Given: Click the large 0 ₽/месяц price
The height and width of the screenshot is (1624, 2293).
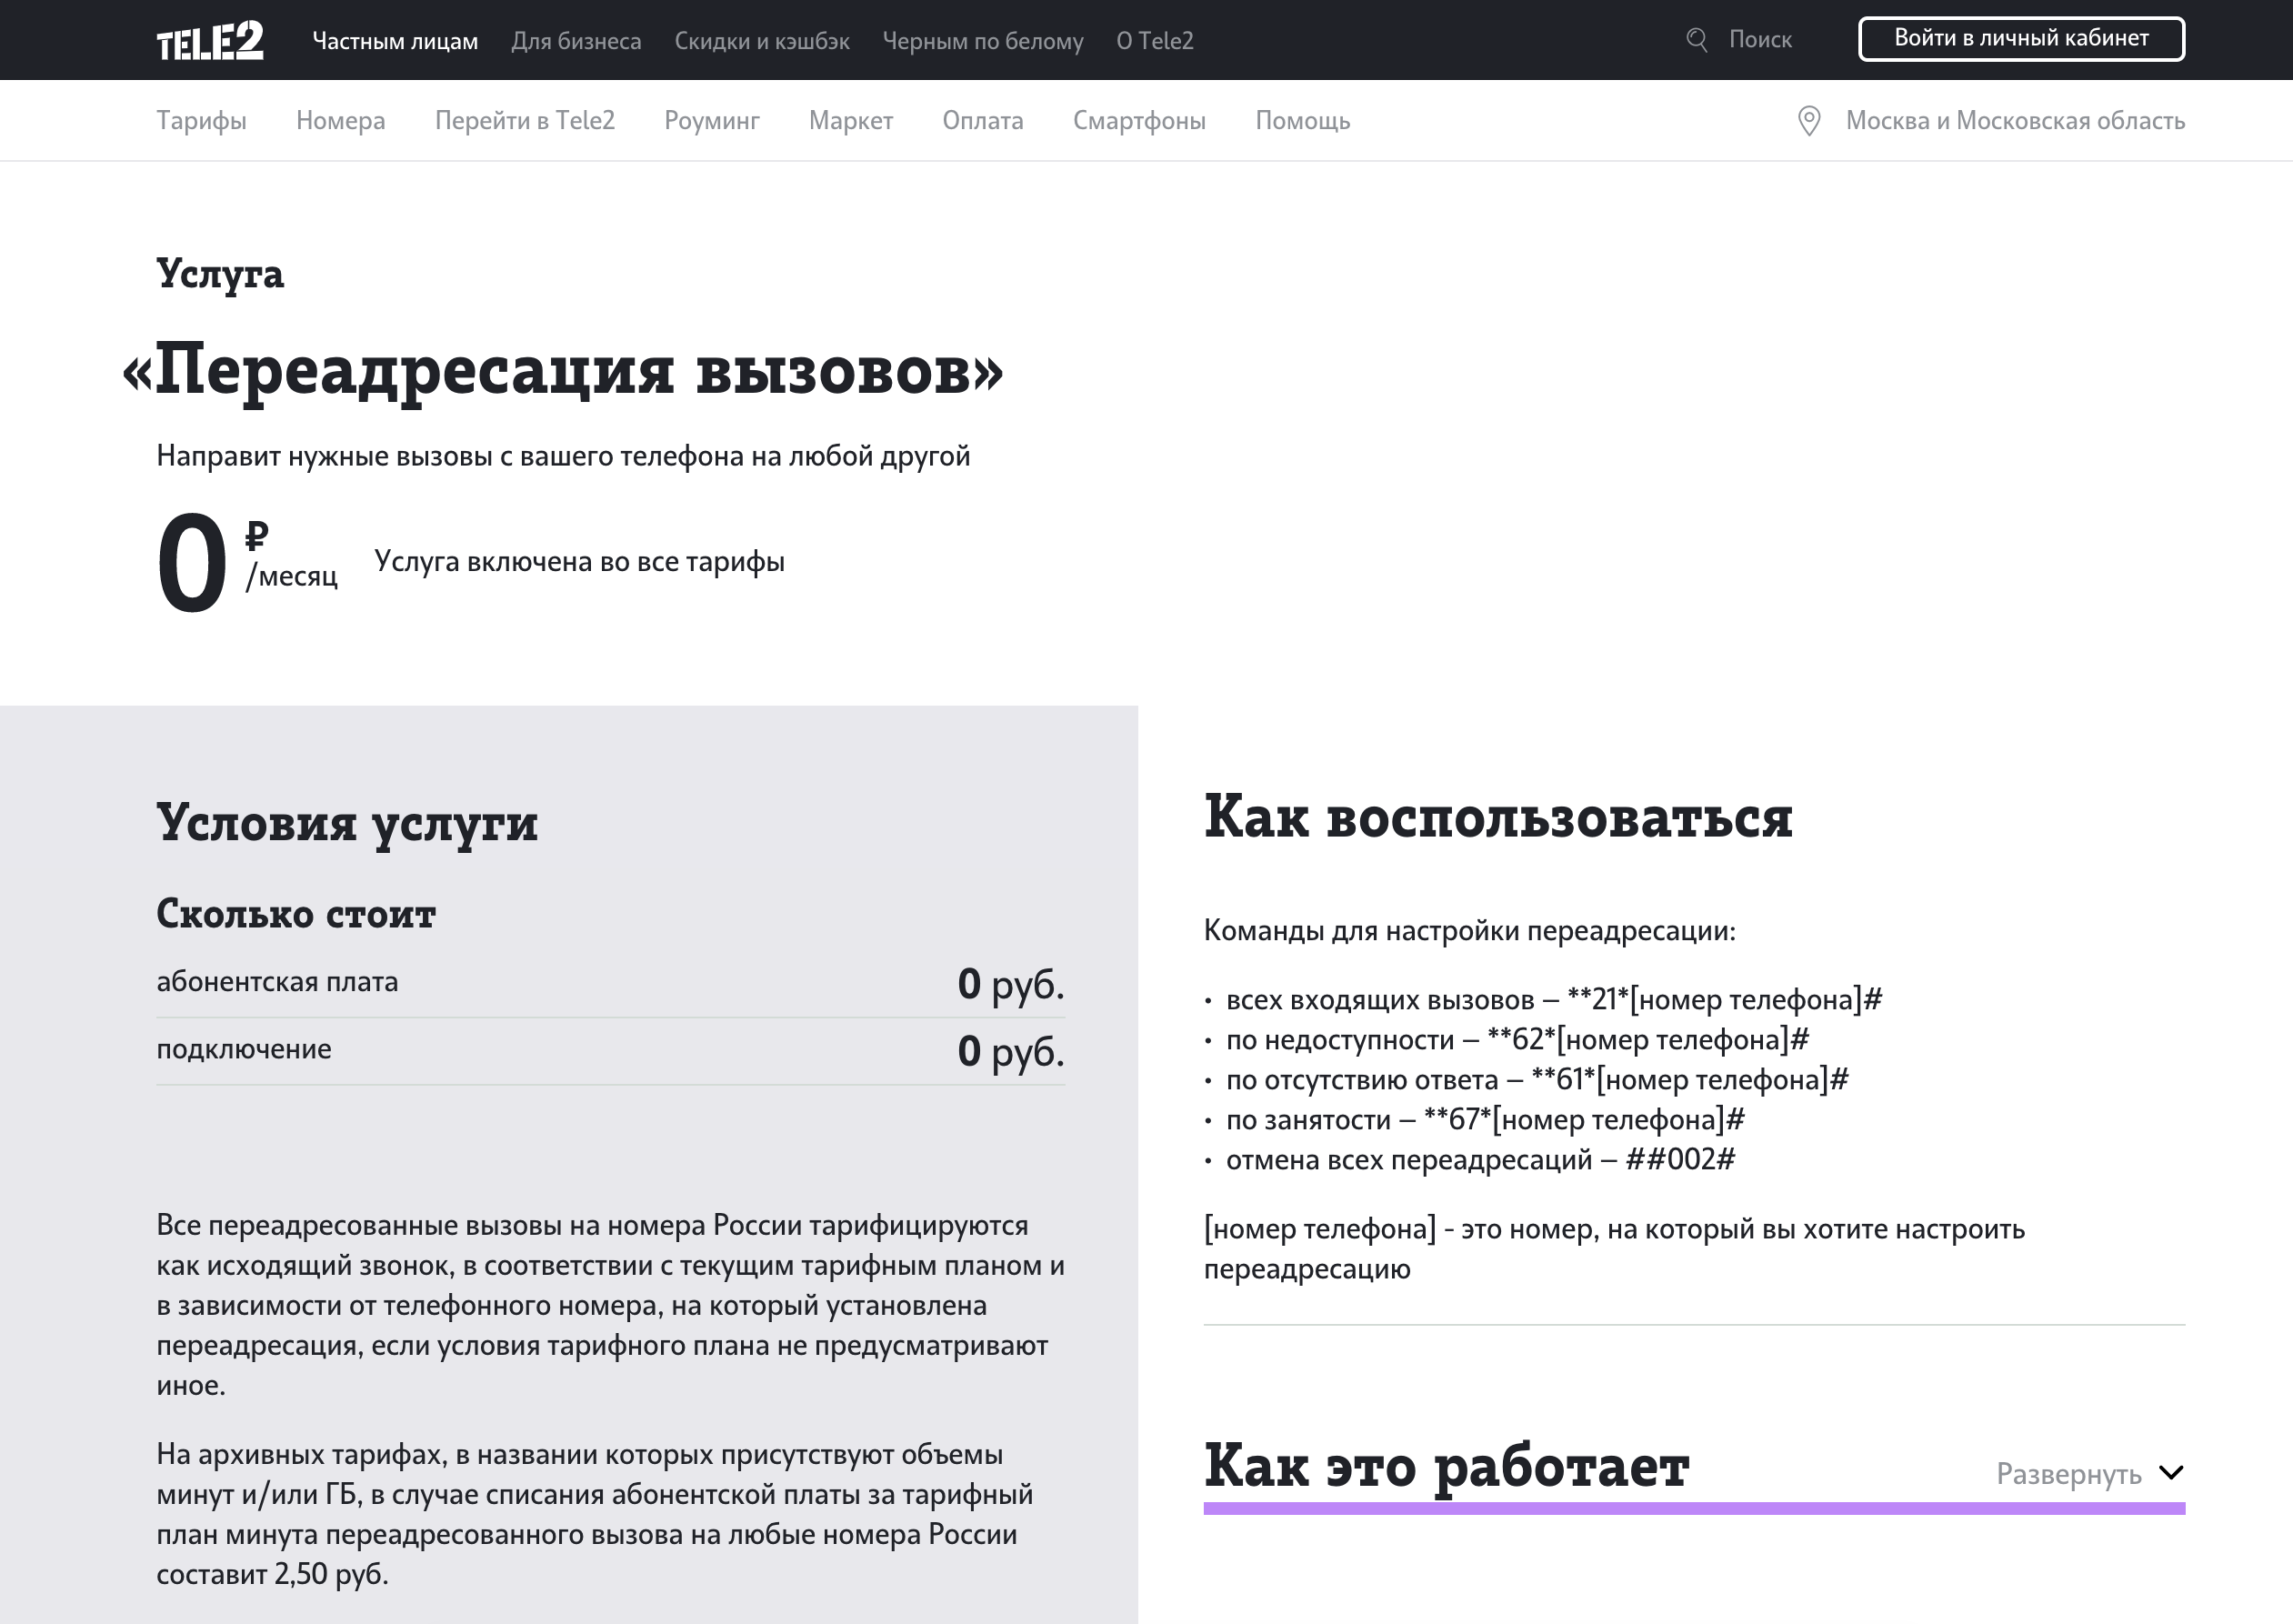Looking at the screenshot, I should pos(247,561).
